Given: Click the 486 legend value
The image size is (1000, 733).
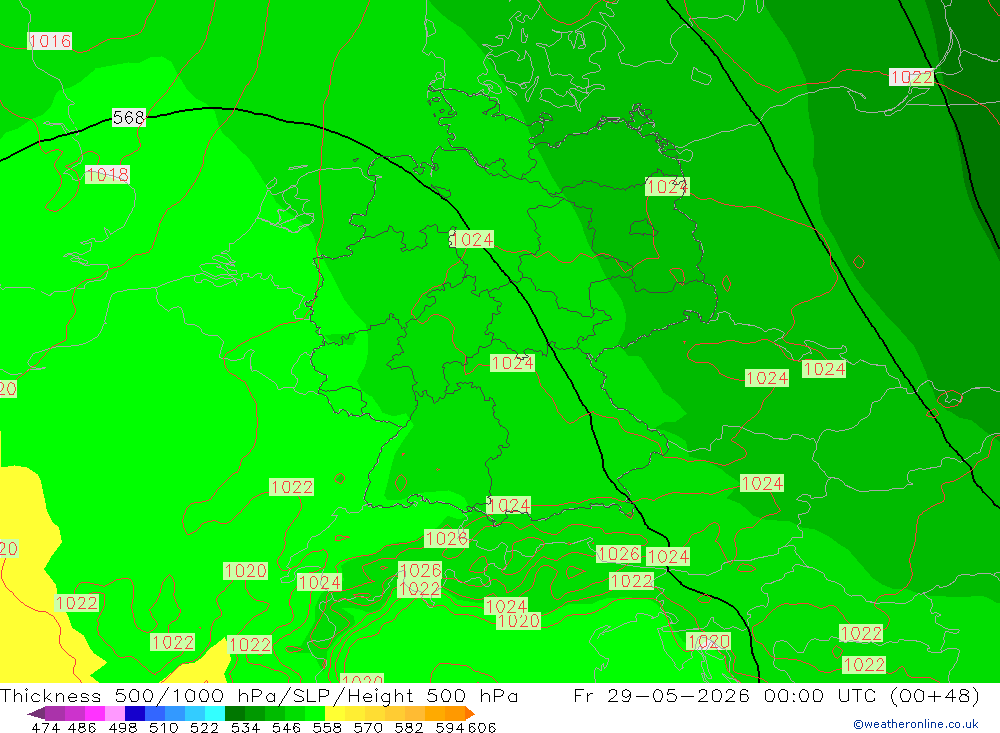Looking at the screenshot, I should (x=82, y=727).
